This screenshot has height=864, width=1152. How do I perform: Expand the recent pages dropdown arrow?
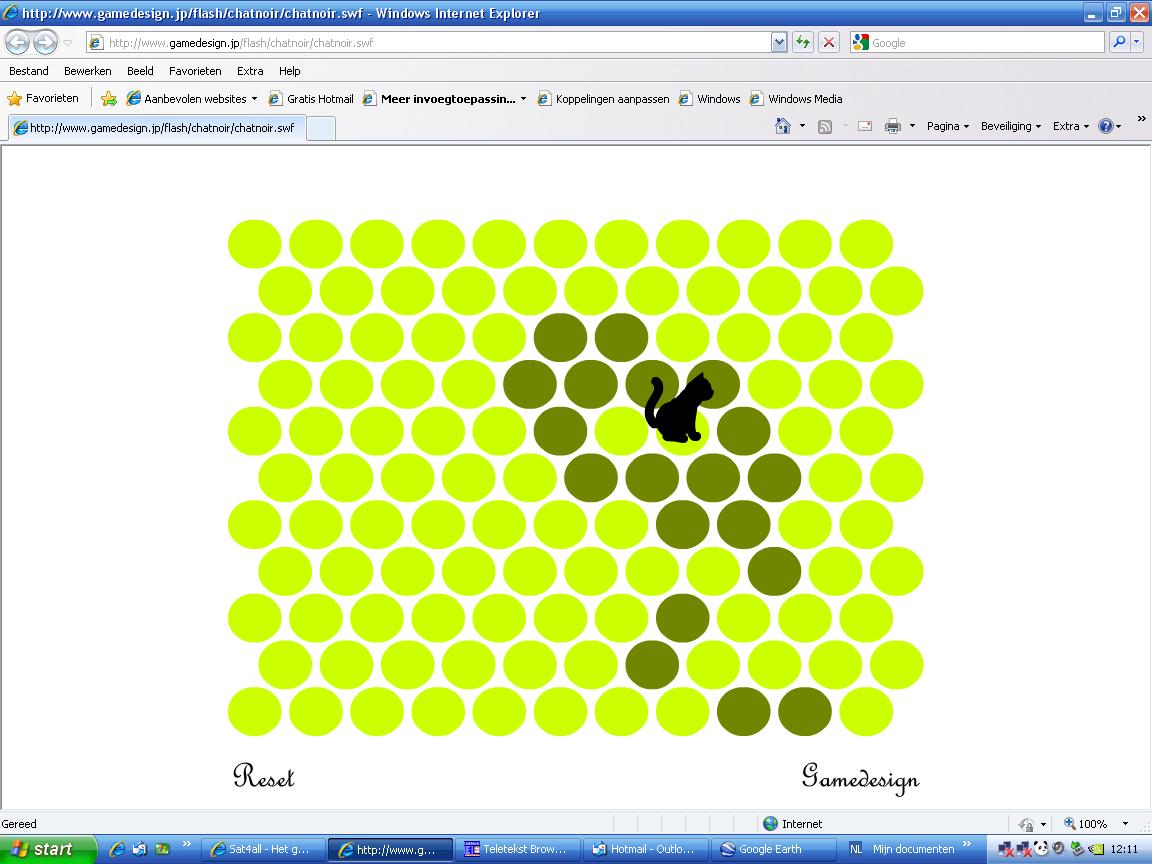(68, 43)
